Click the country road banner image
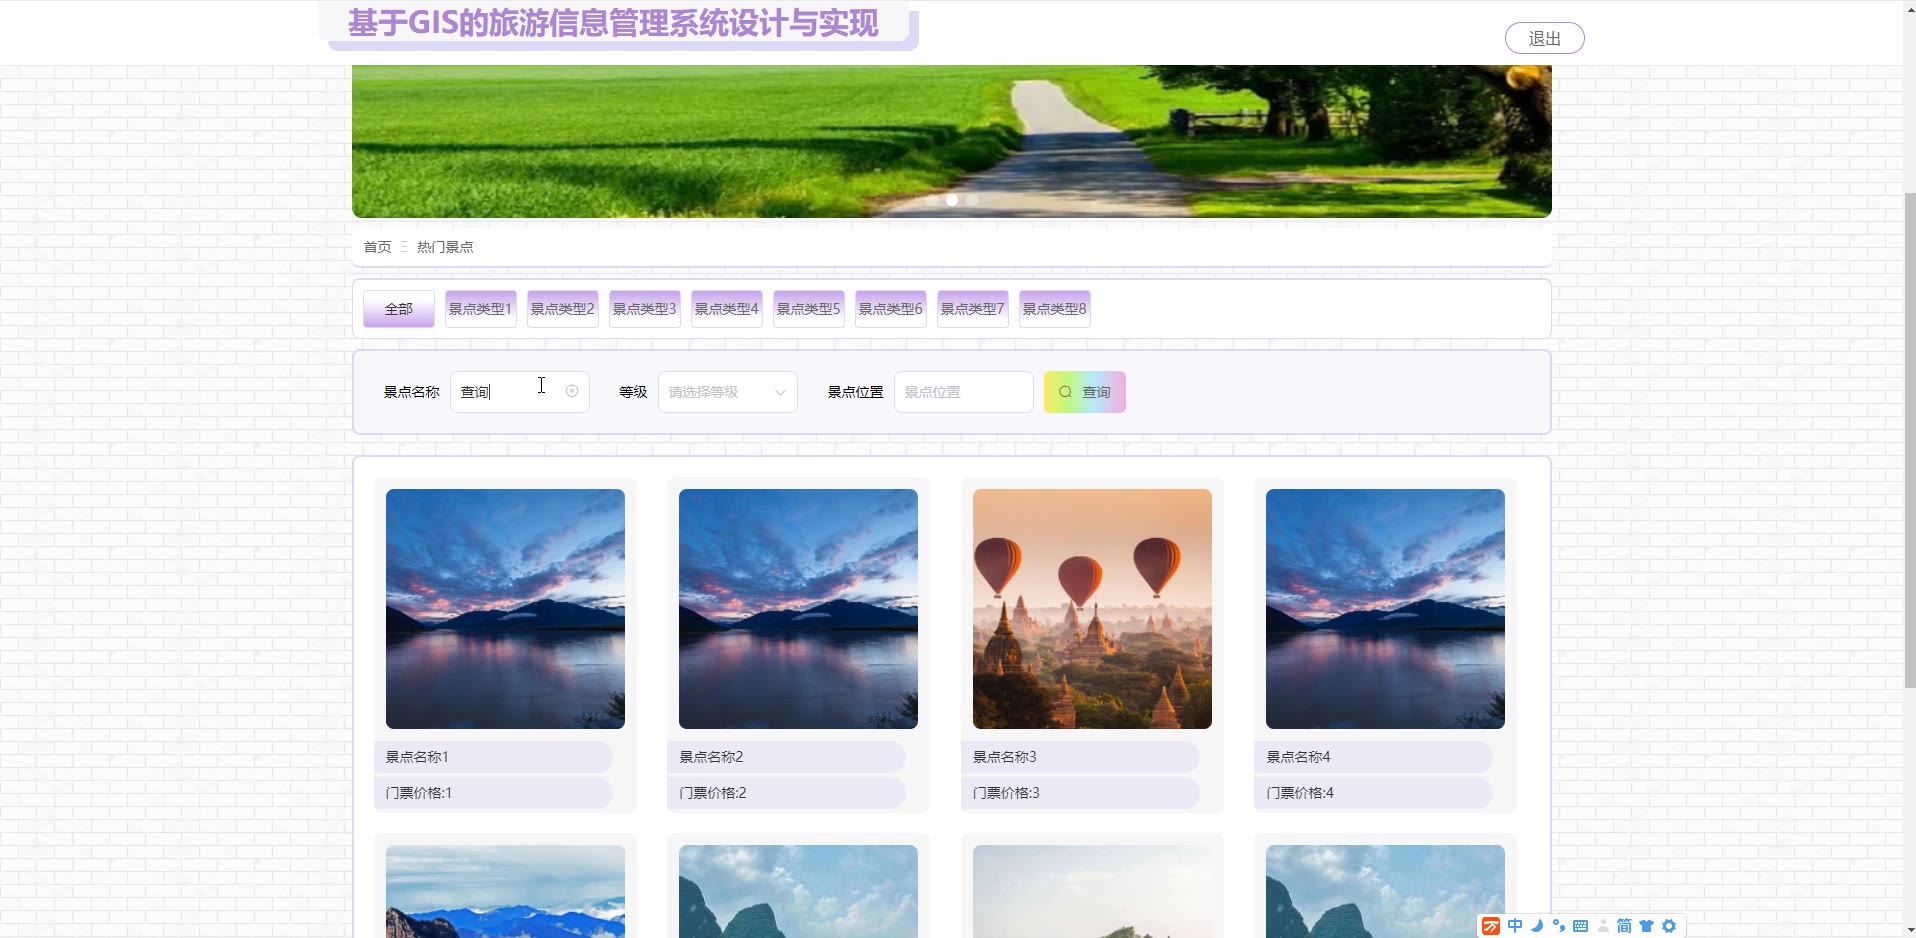1916x938 pixels. coord(952,141)
